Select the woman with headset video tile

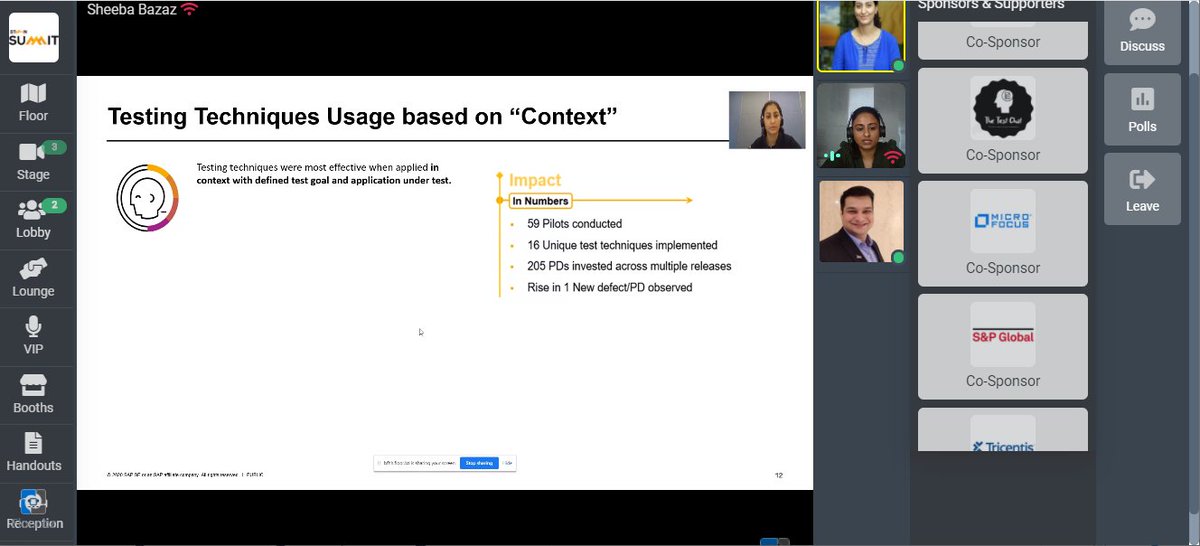click(861, 125)
